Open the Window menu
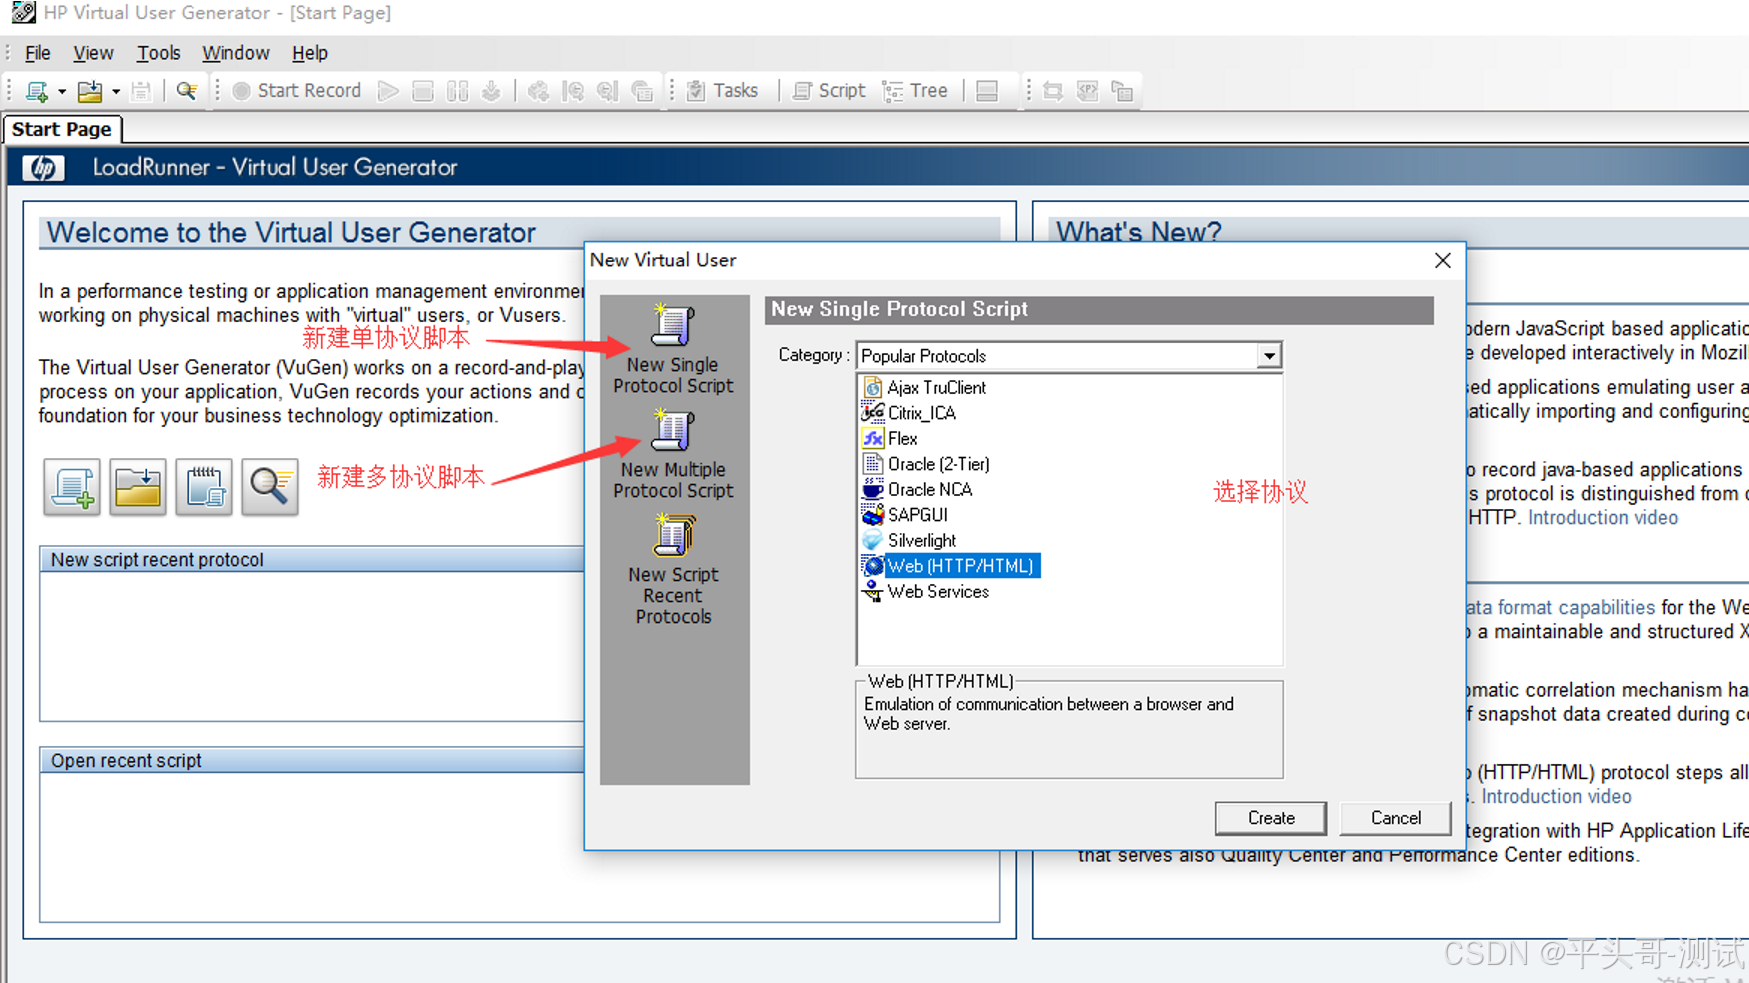Viewport: 1749px width, 983px height. click(235, 53)
